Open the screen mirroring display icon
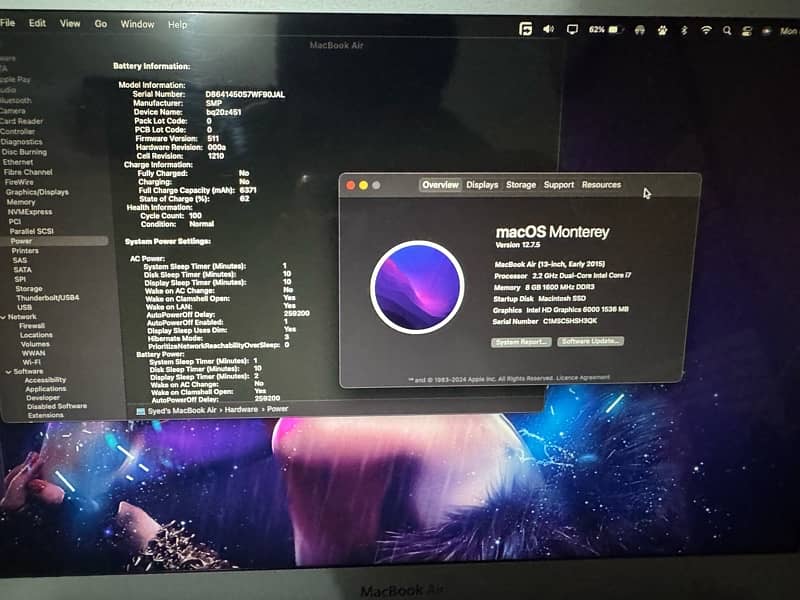 point(573,30)
